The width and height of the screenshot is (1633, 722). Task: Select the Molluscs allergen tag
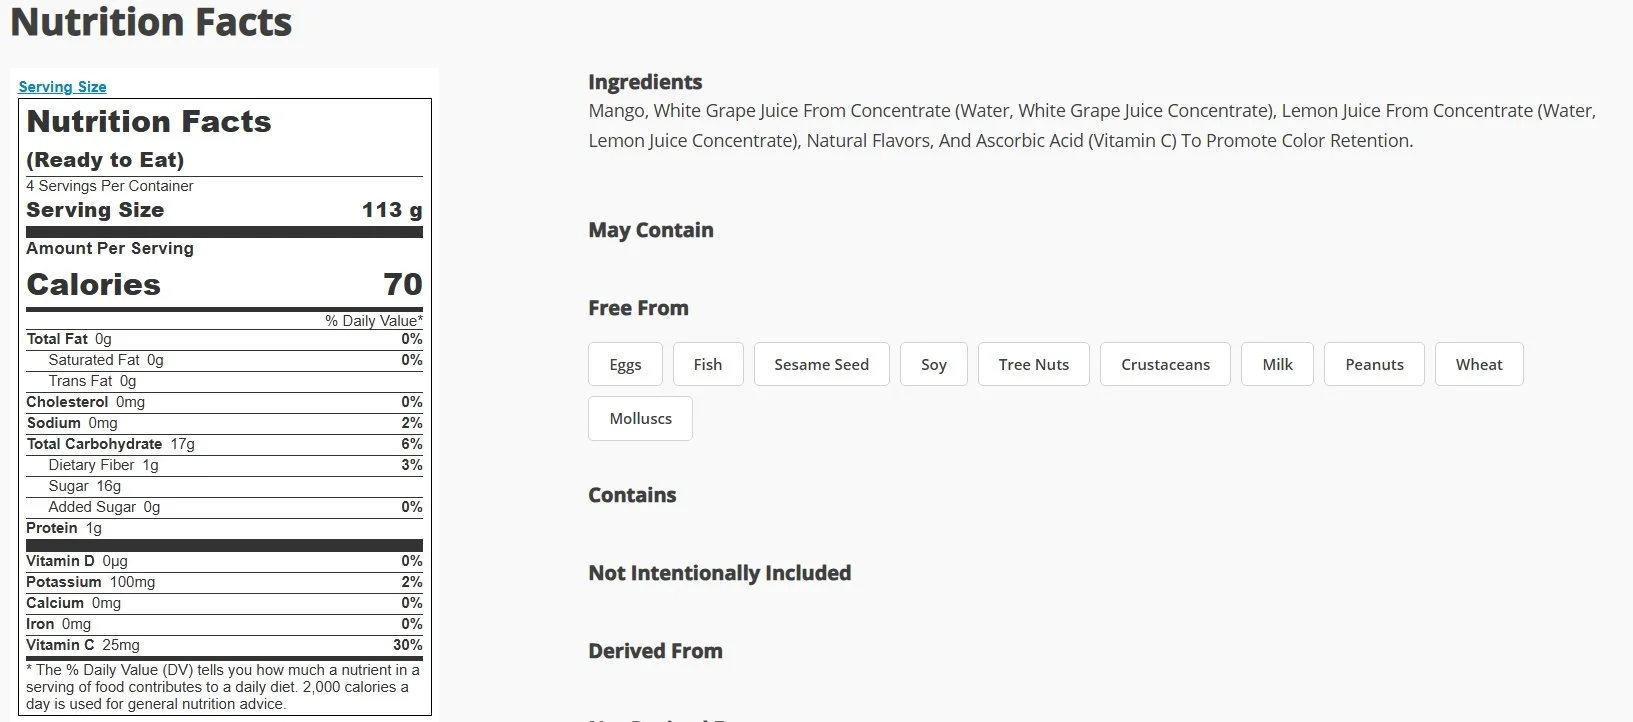click(640, 418)
